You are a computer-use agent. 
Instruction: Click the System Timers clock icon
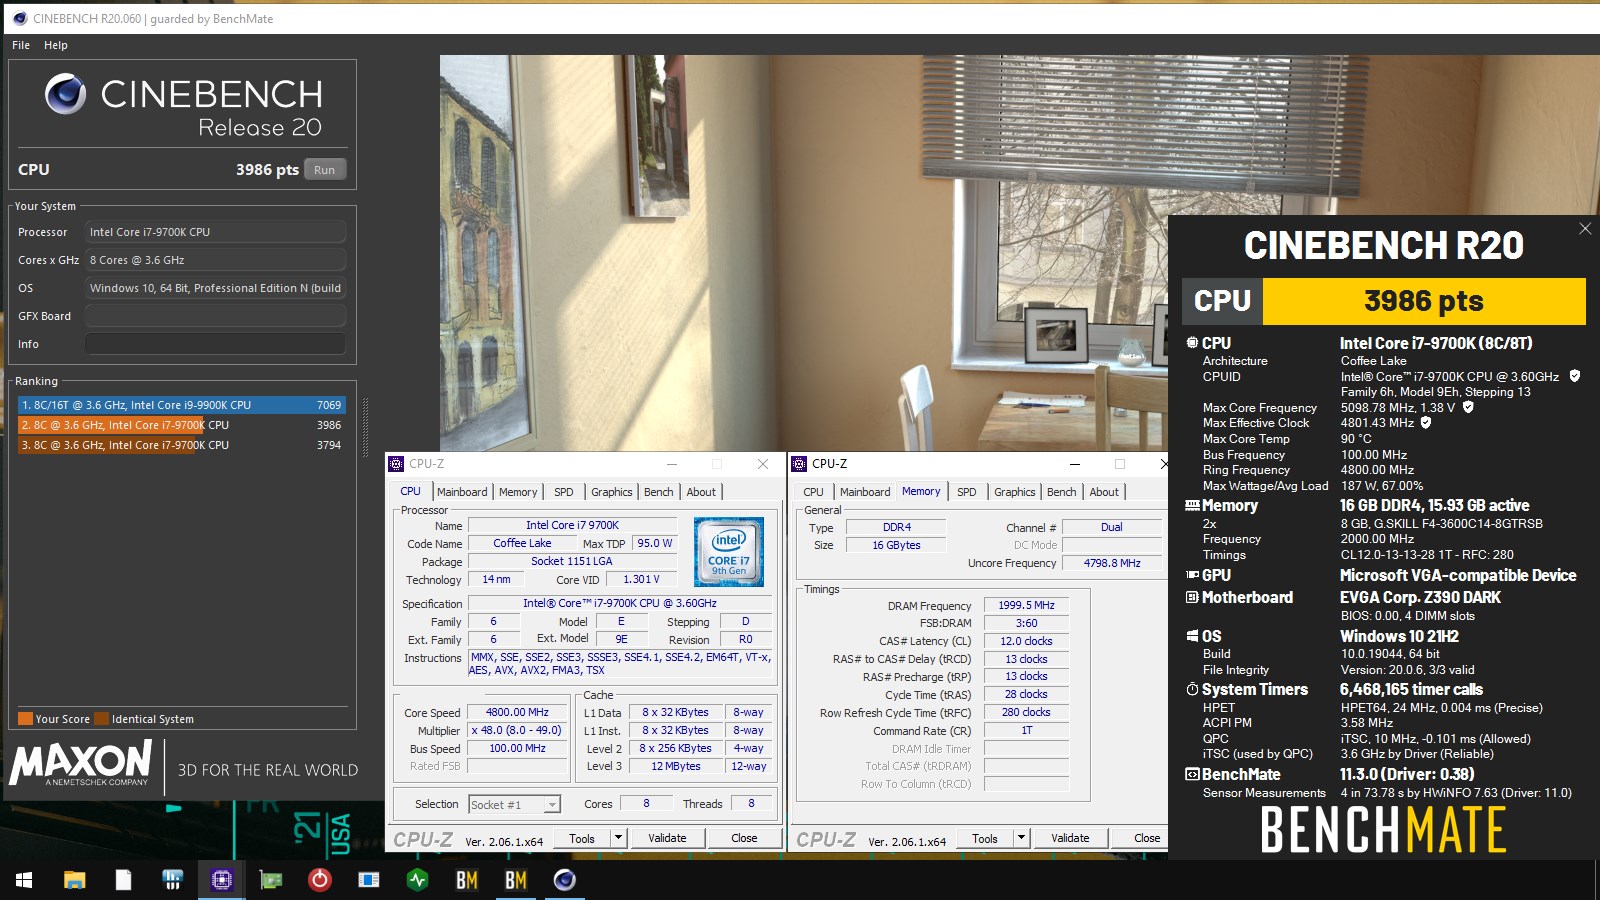click(1192, 690)
